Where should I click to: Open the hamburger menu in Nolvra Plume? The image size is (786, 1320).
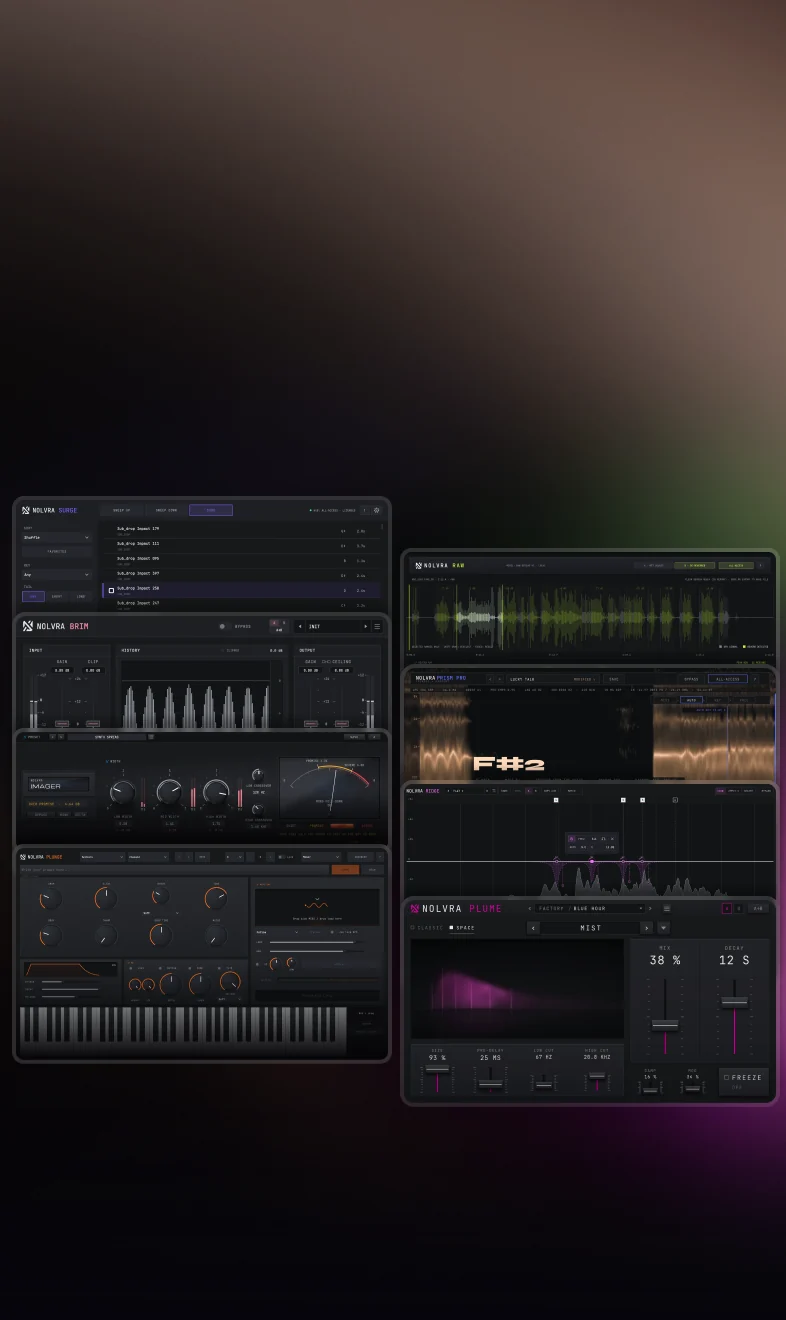(667, 908)
